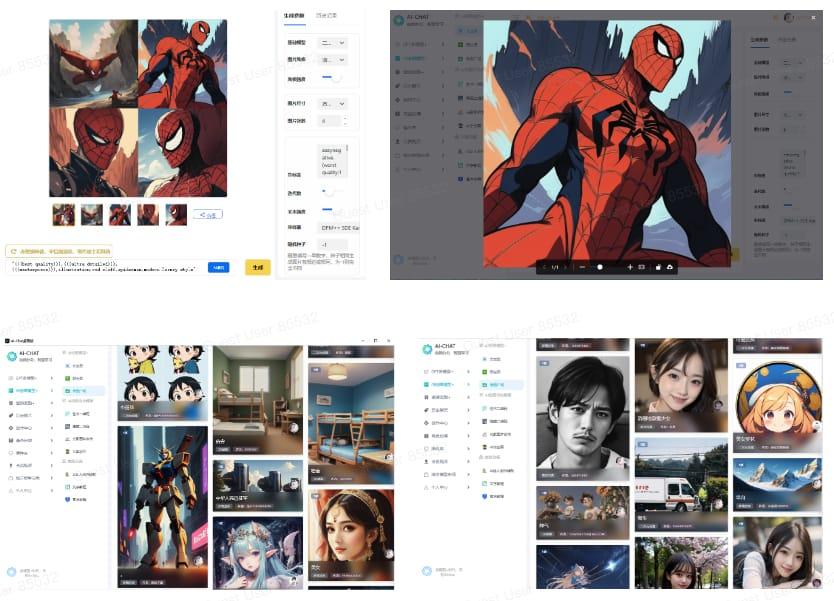834x601 pixels.
Task: Open the snowy mountains gallery card
Action: pos(777,485)
